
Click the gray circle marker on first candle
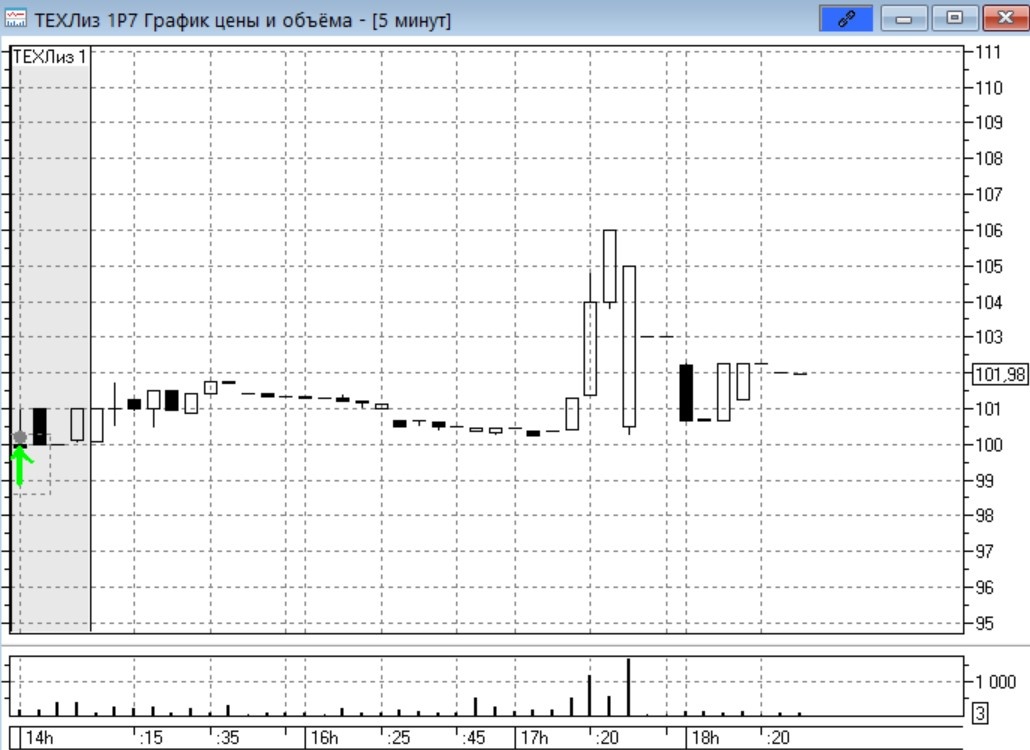pos(20,437)
